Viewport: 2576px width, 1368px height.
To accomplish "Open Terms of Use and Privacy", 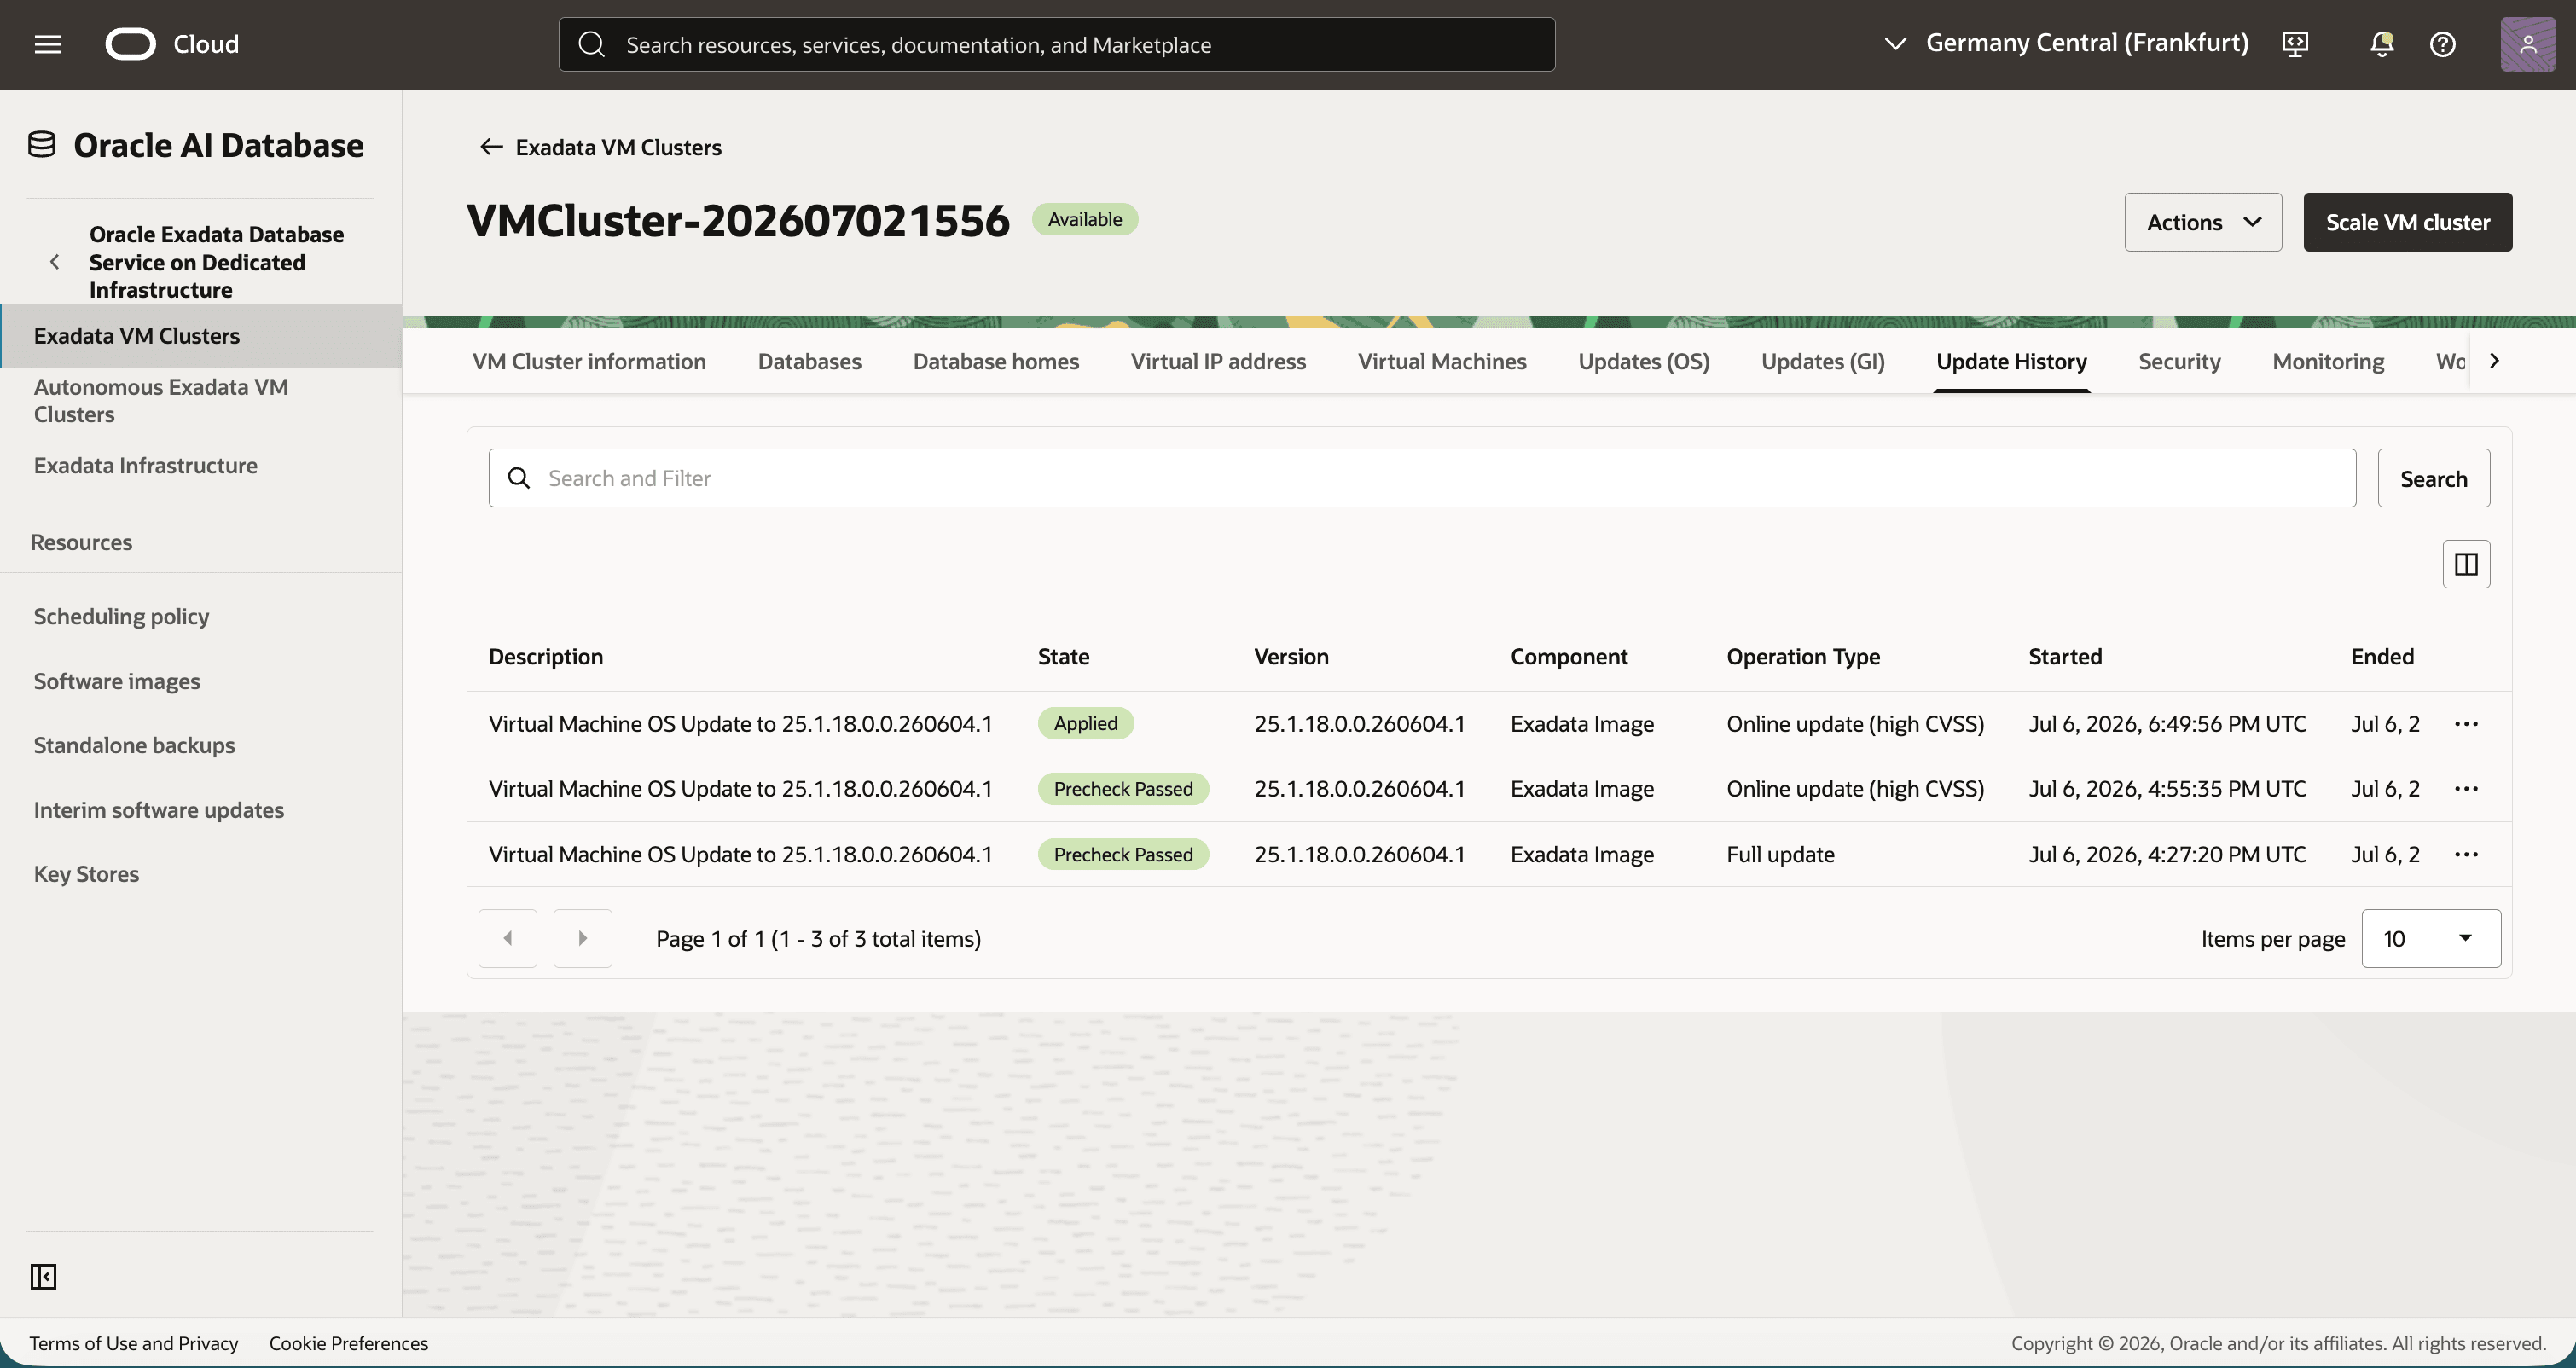I will coord(134,1343).
